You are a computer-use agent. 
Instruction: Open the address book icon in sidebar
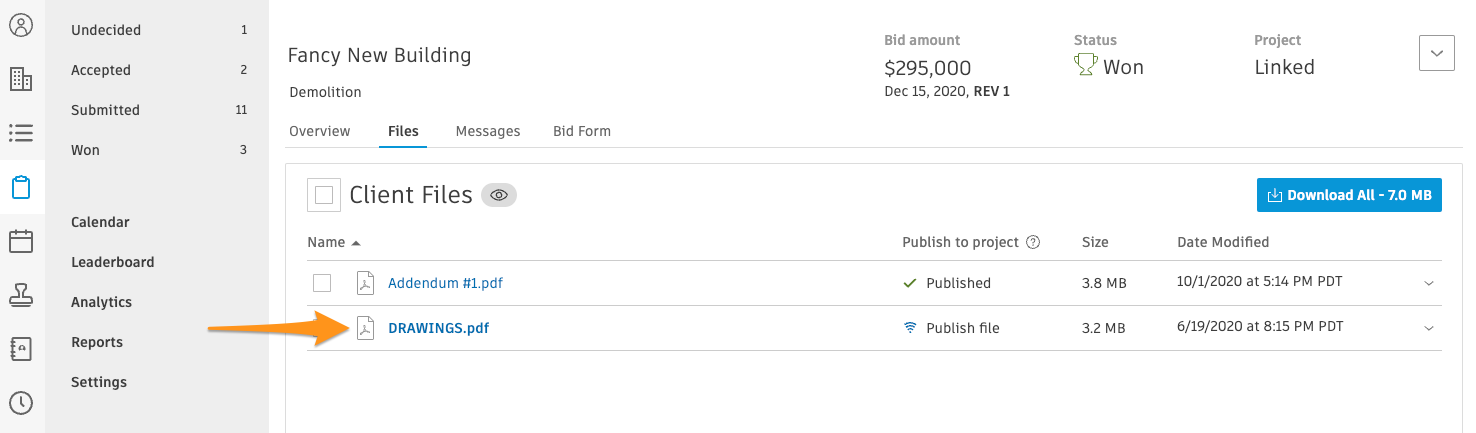(21, 349)
